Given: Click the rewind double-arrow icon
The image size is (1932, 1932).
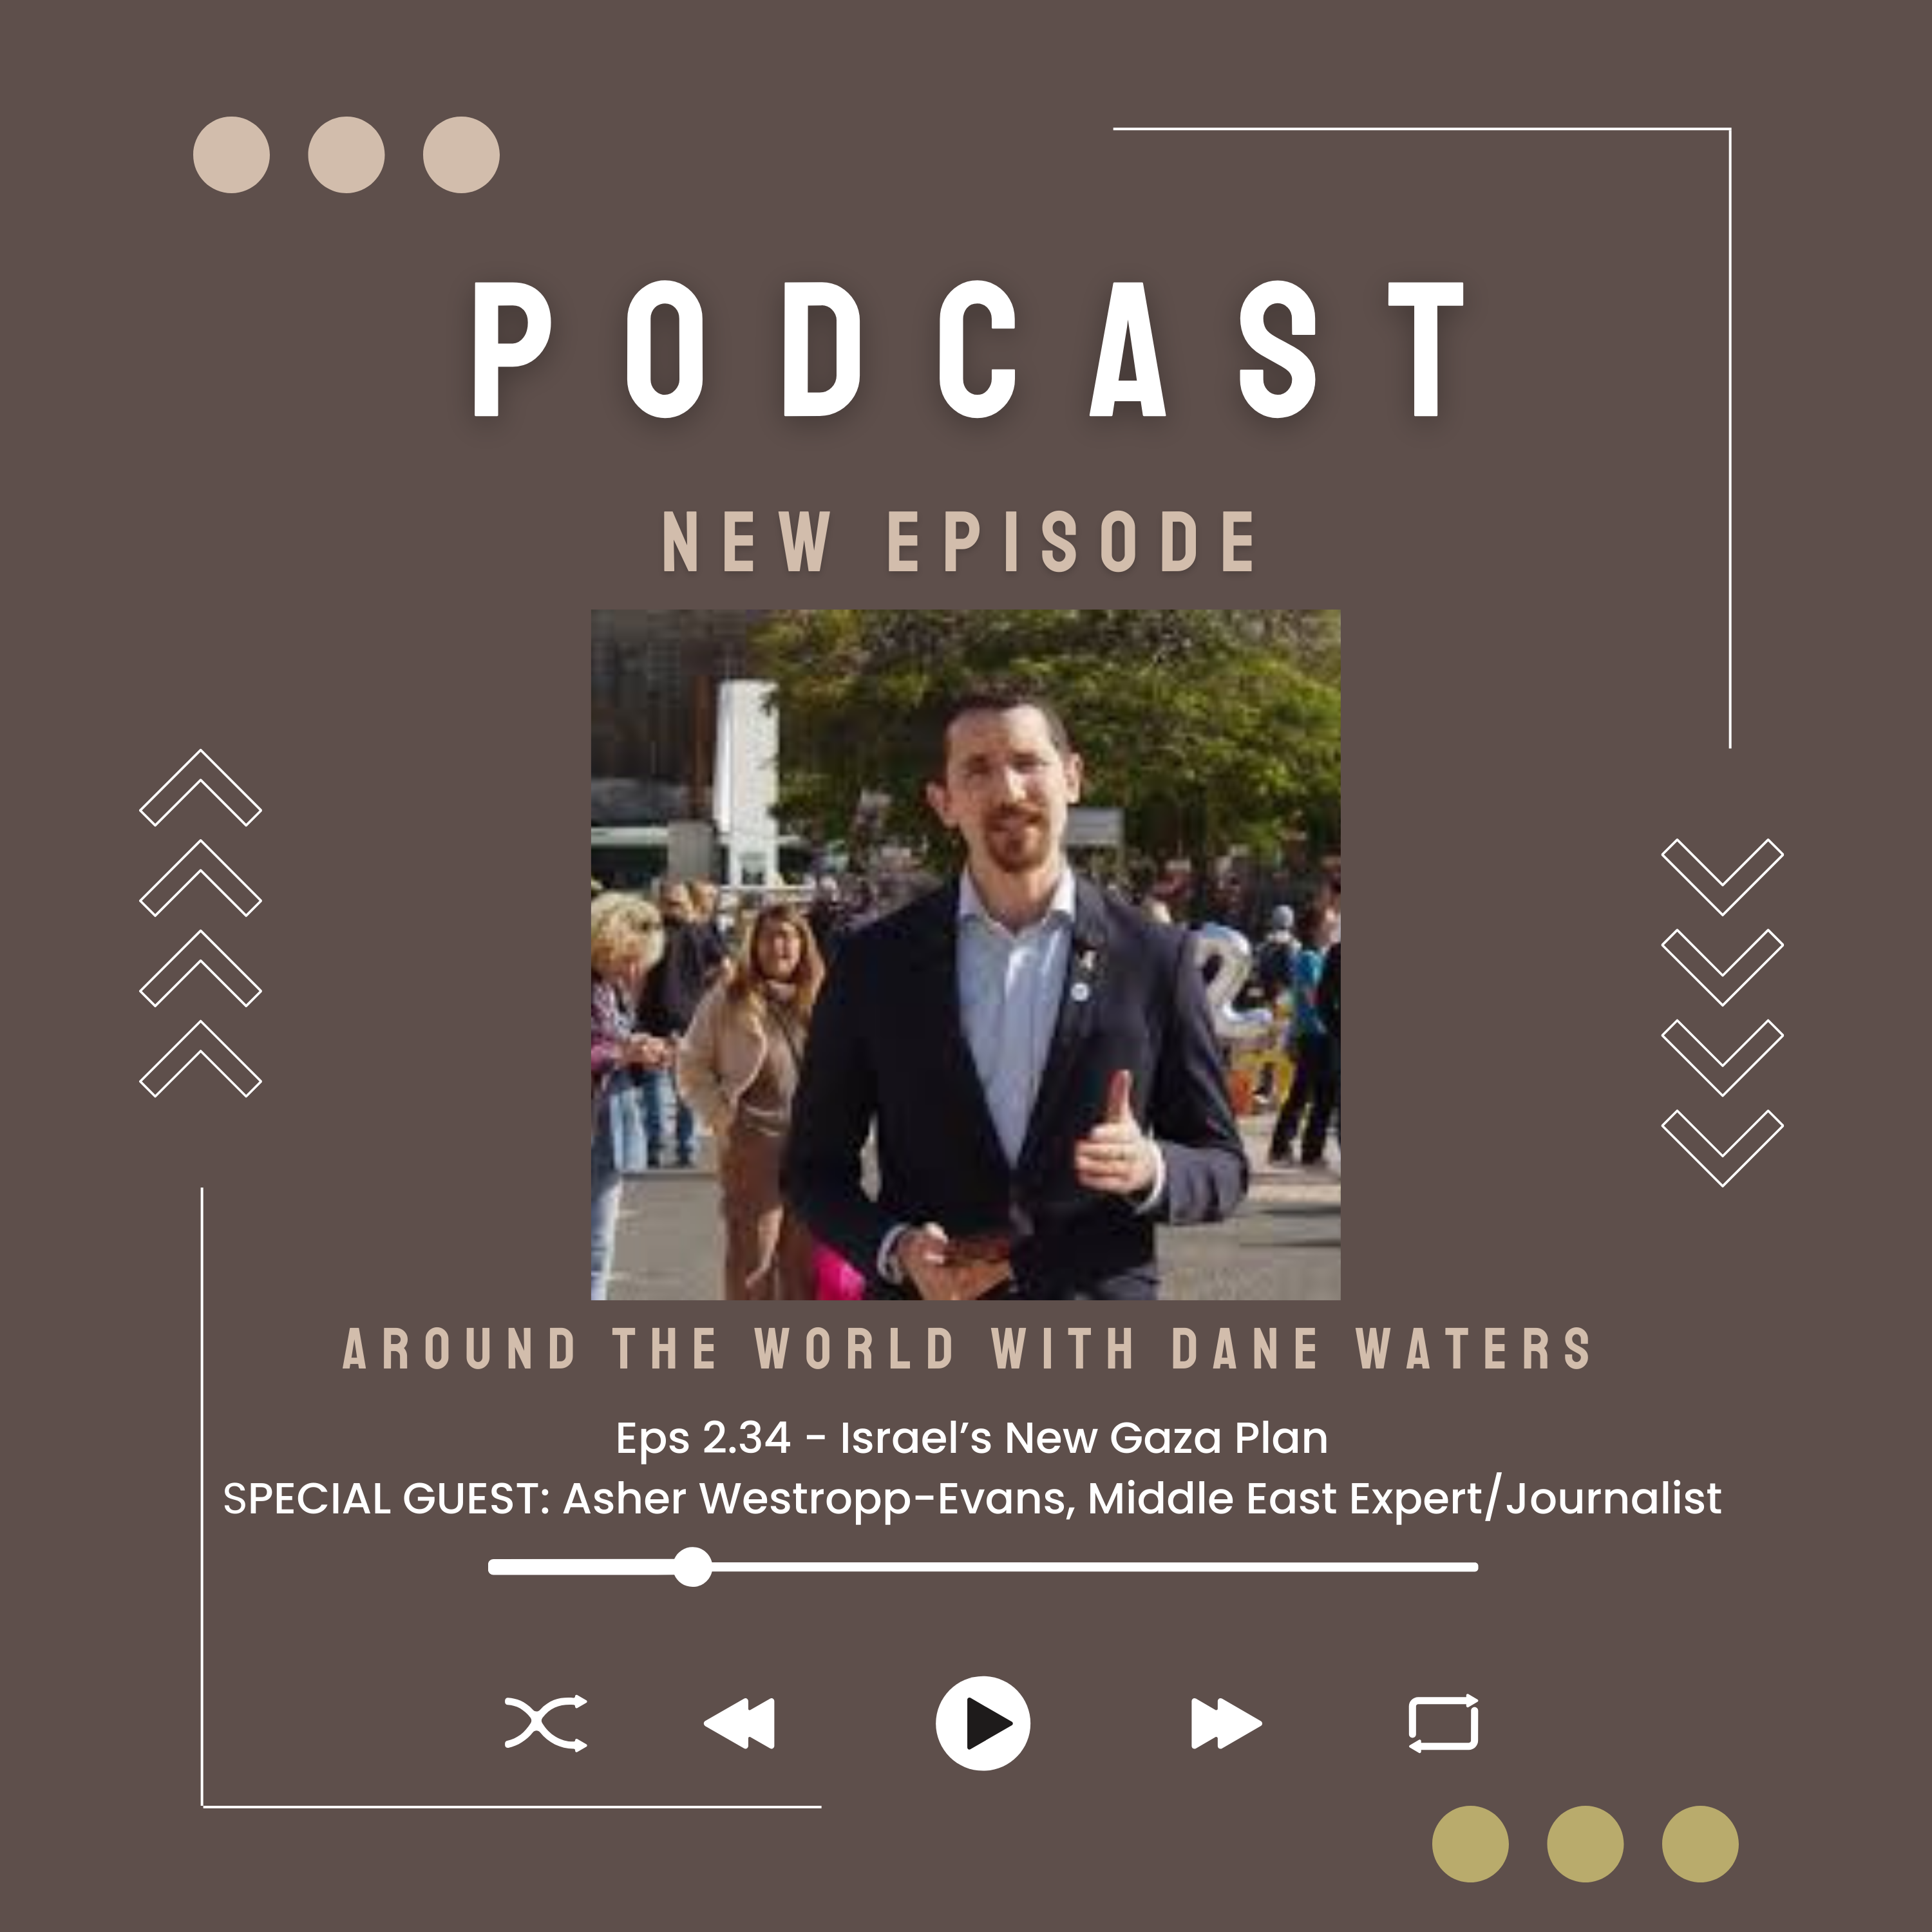Looking at the screenshot, I should pos(739,1723).
